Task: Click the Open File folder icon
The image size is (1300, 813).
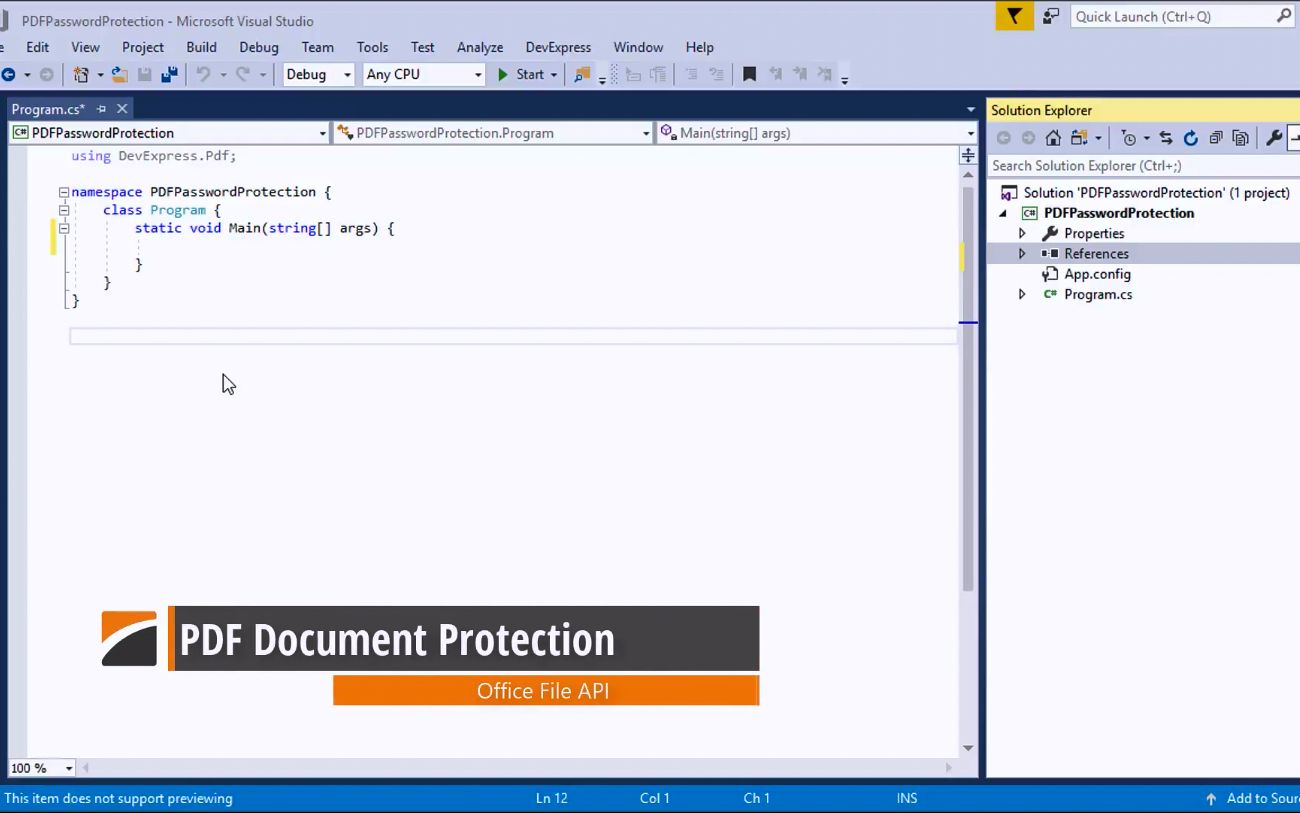Action: 119,75
